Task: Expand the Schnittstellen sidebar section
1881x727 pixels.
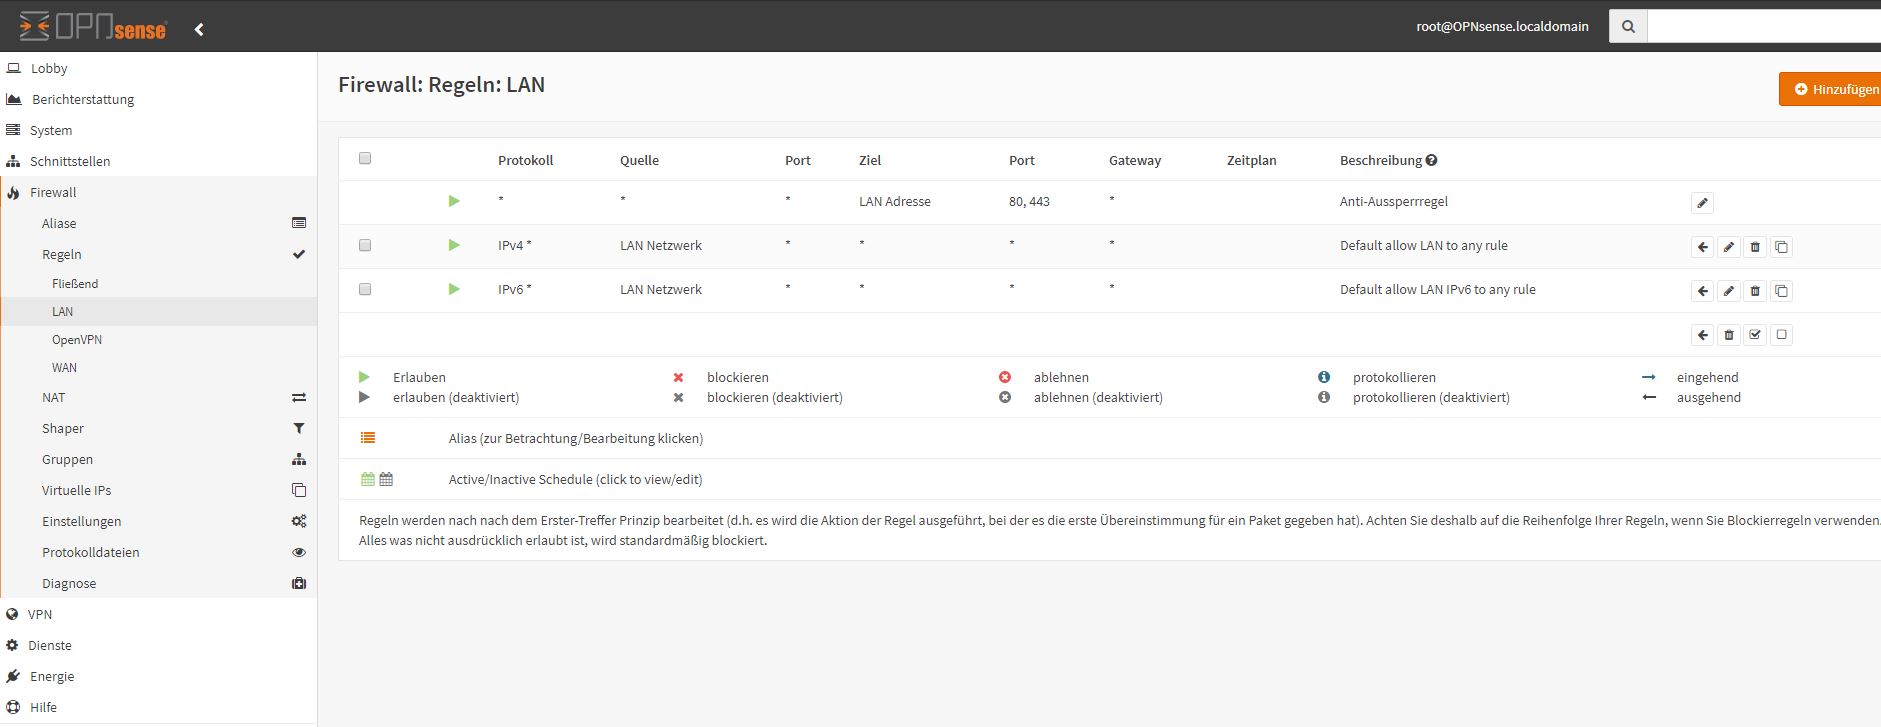Action: [x=70, y=161]
